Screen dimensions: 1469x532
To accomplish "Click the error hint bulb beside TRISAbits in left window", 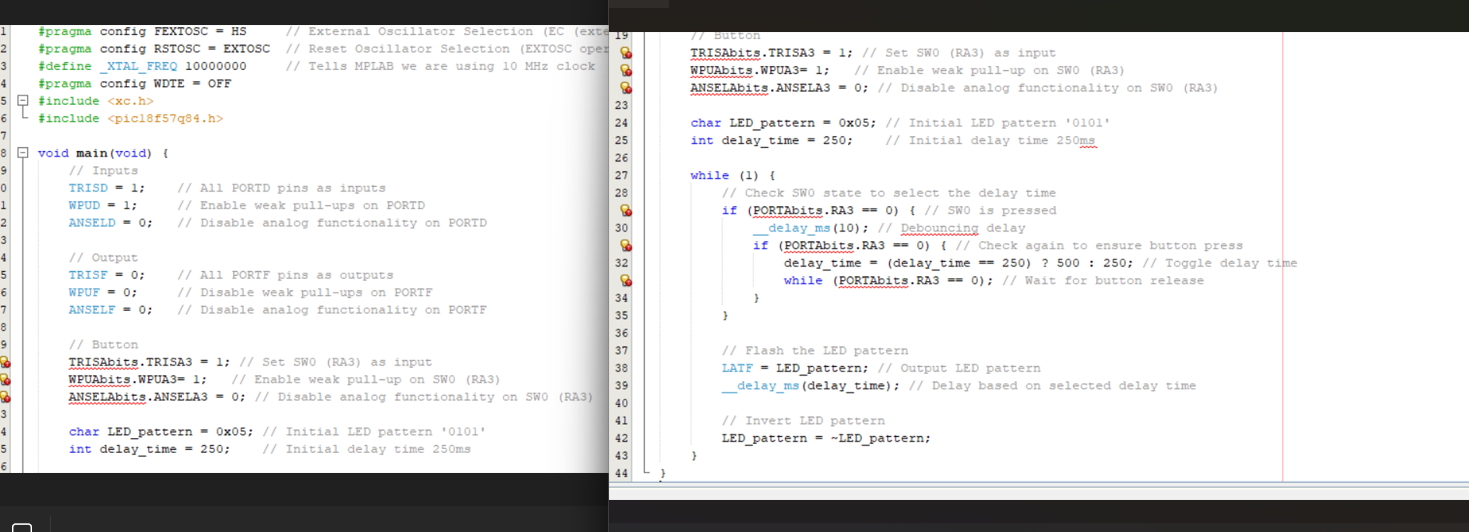I will pyautogui.click(x=4, y=363).
